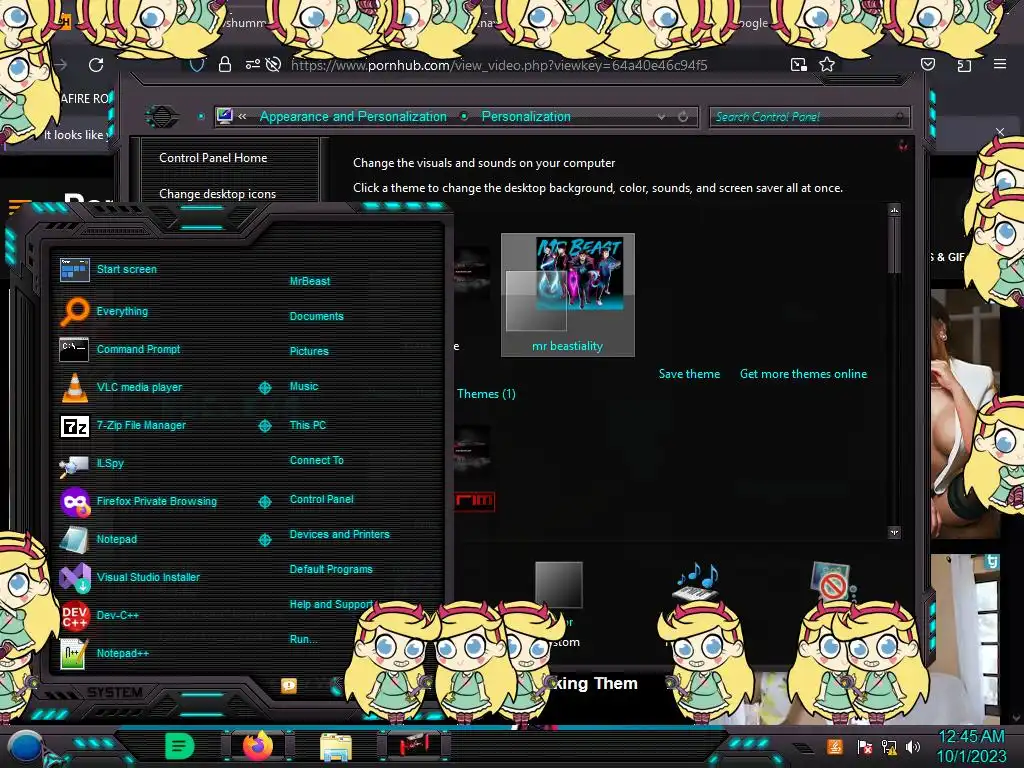
Task: Open Firefox Private Browsing shortcut
Action: (138, 501)
